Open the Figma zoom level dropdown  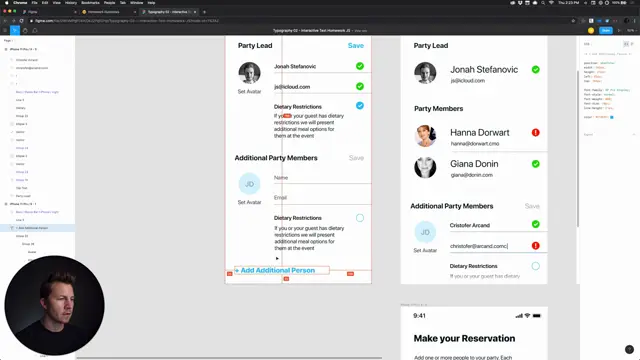coord(631,30)
